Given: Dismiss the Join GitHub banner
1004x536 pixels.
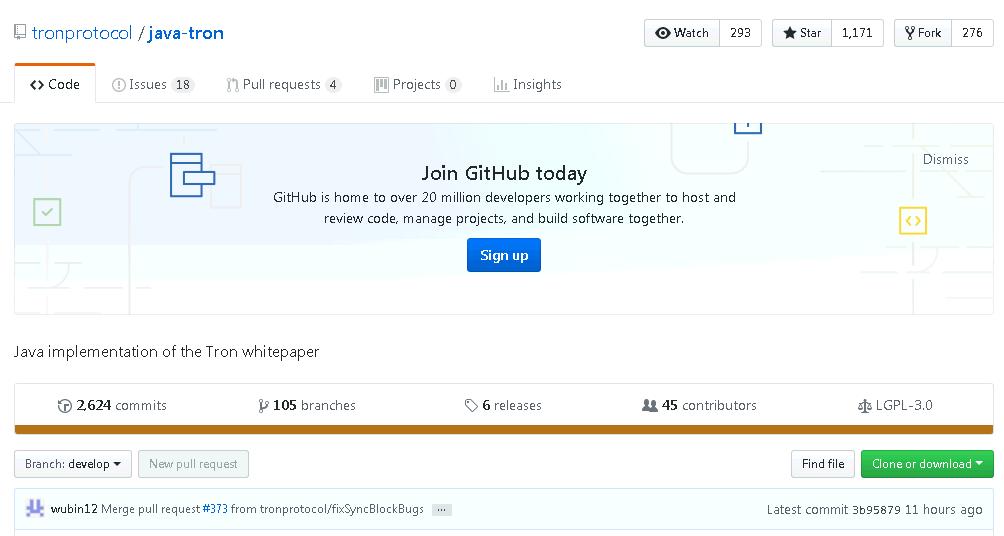Looking at the screenshot, I should pyautogui.click(x=945, y=159).
